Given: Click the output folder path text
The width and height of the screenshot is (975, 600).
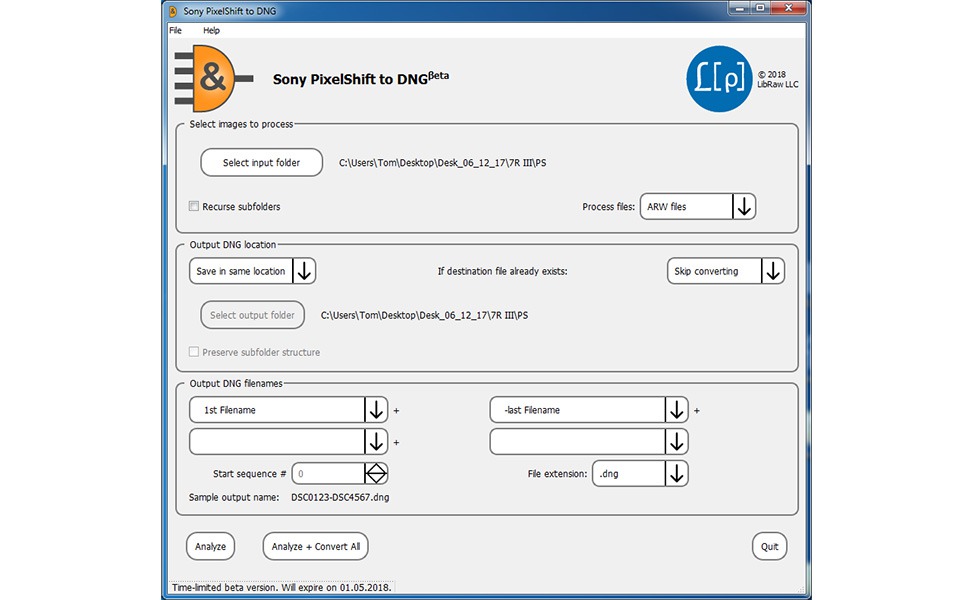Looking at the screenshot, I should pyautogui.click(x=424, y=315).
